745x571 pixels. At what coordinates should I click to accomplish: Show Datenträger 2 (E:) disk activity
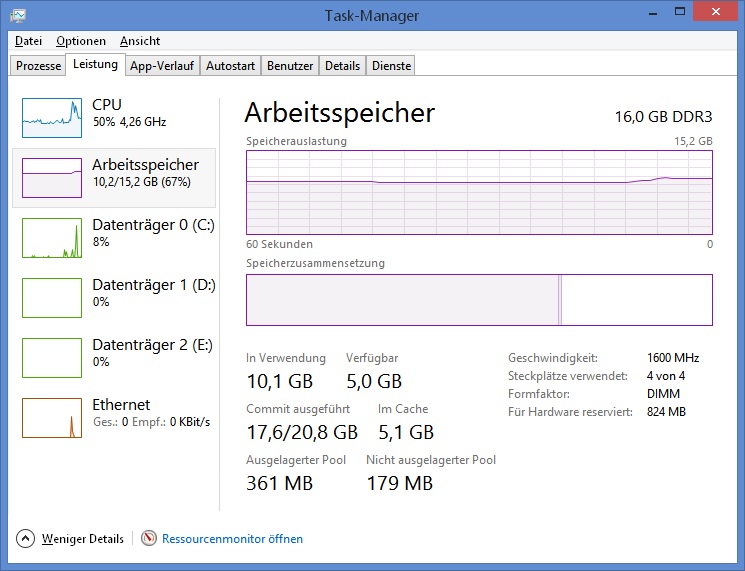52,358
